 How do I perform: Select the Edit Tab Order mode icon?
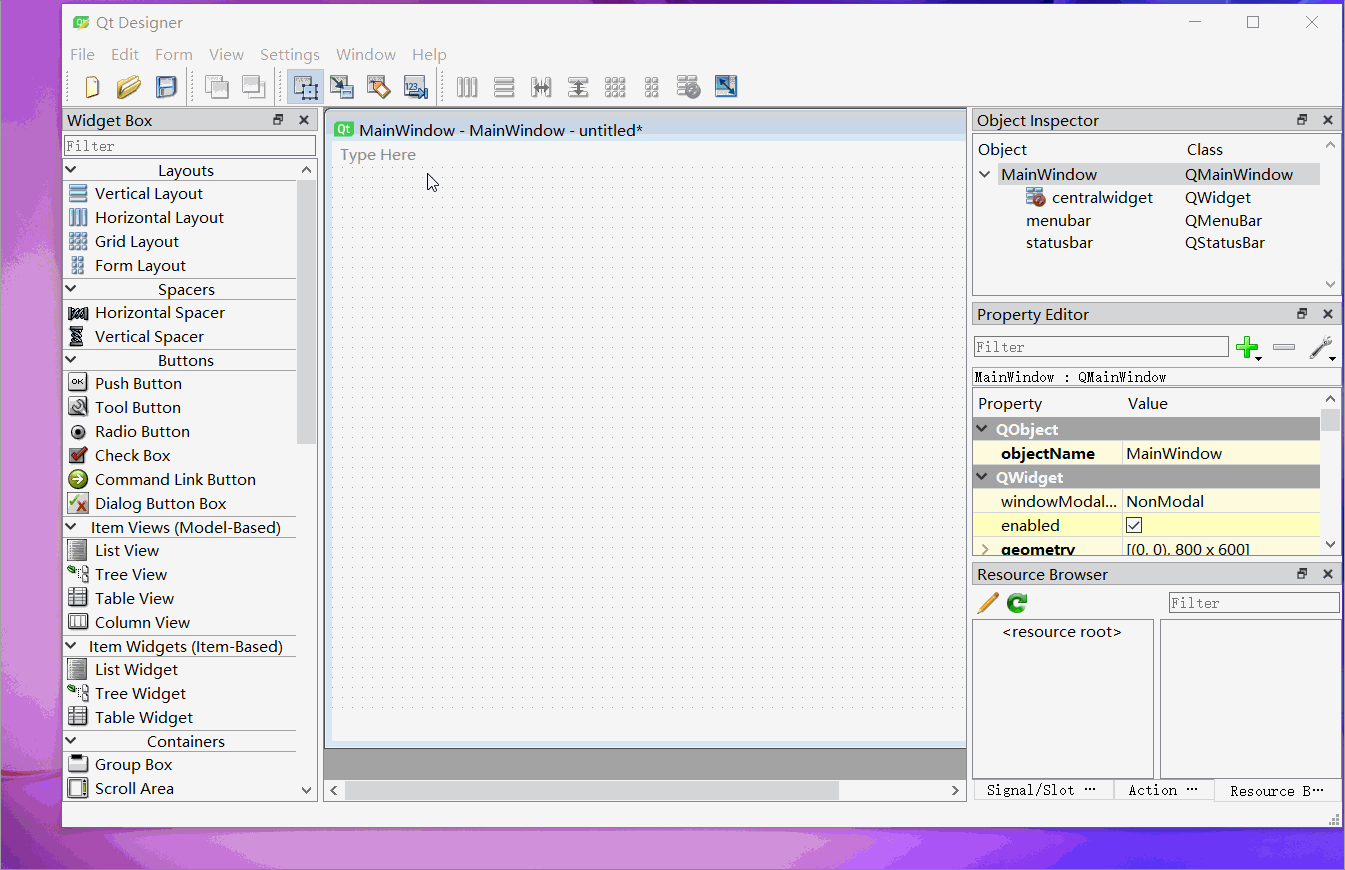pos(415,87)
